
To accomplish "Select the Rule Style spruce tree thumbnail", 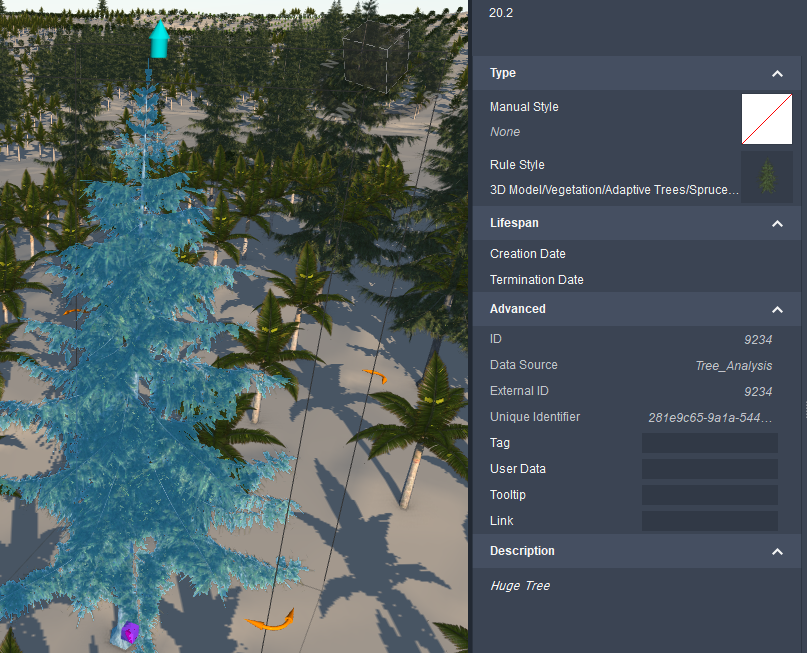I will click(x=766, y=176).
